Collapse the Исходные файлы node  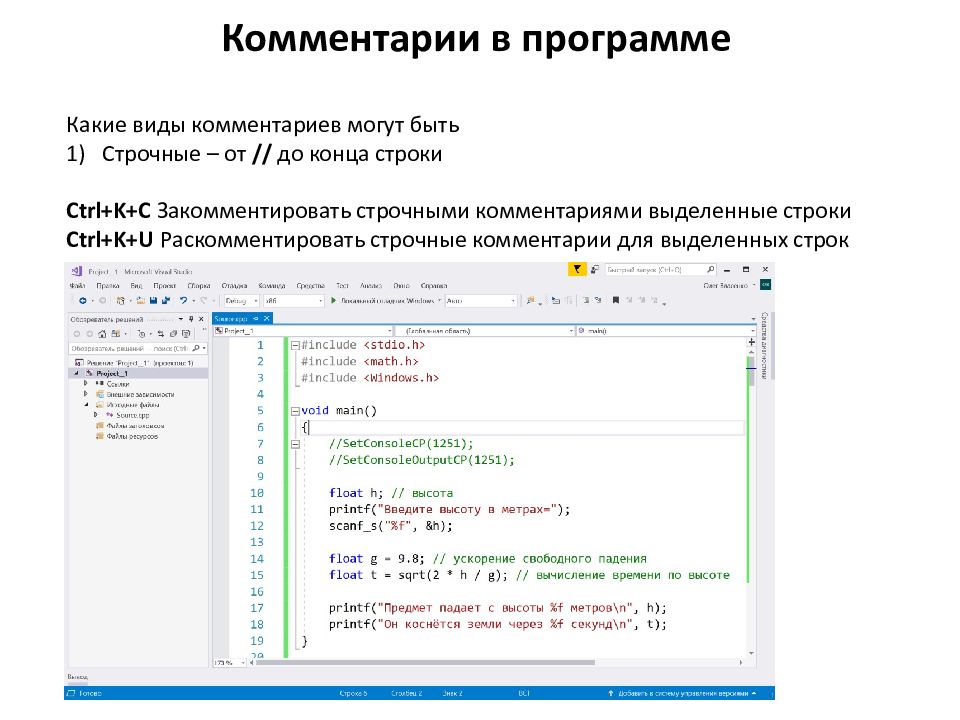click(x=86, y=405)
